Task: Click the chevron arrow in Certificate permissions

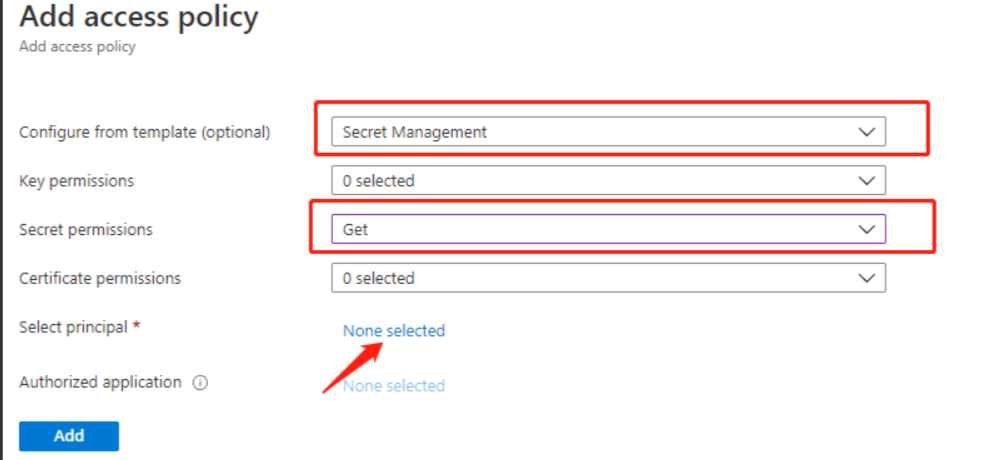Action: 866,278
